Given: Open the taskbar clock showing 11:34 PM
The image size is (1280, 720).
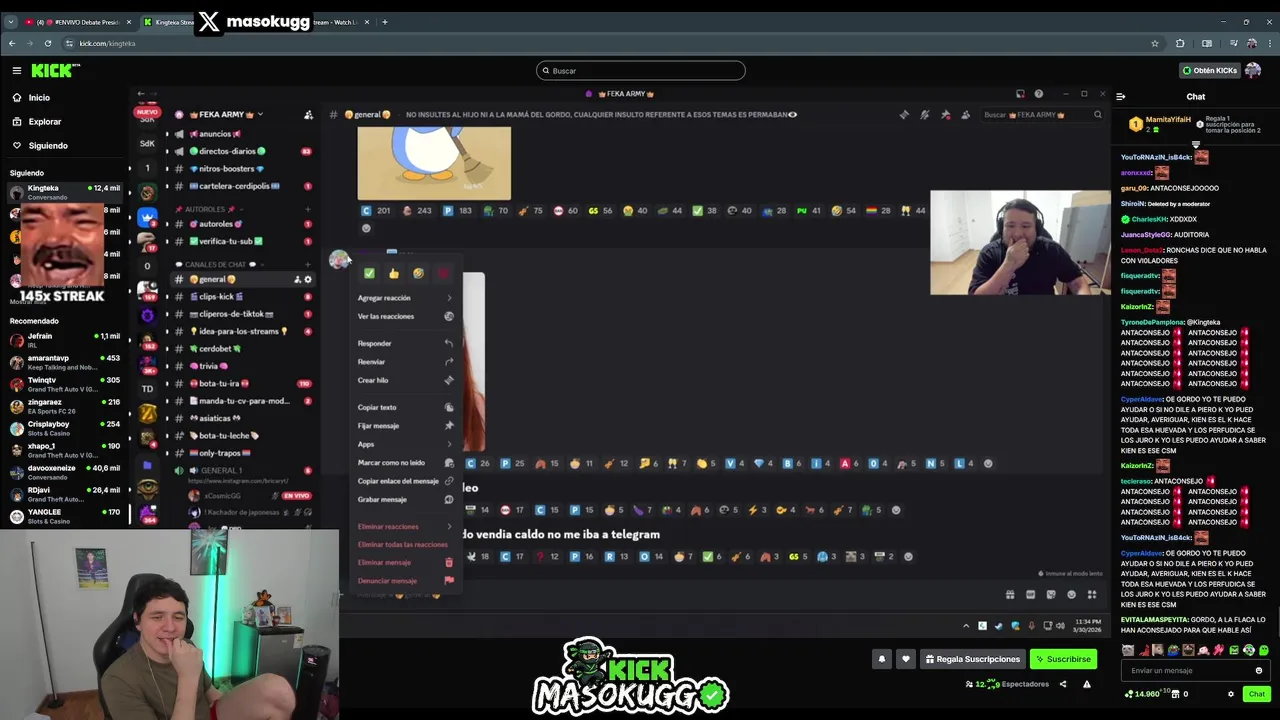Looking at the screenshot, I should click(1087, 626).
